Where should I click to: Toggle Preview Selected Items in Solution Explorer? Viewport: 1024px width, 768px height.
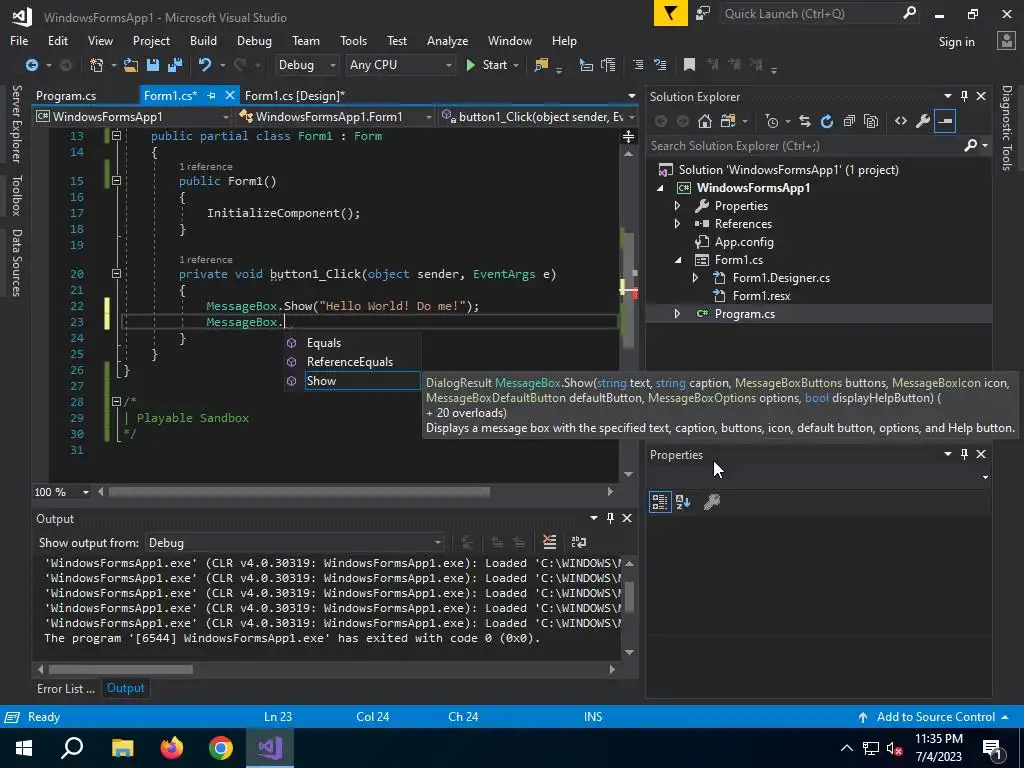point(945,121)
